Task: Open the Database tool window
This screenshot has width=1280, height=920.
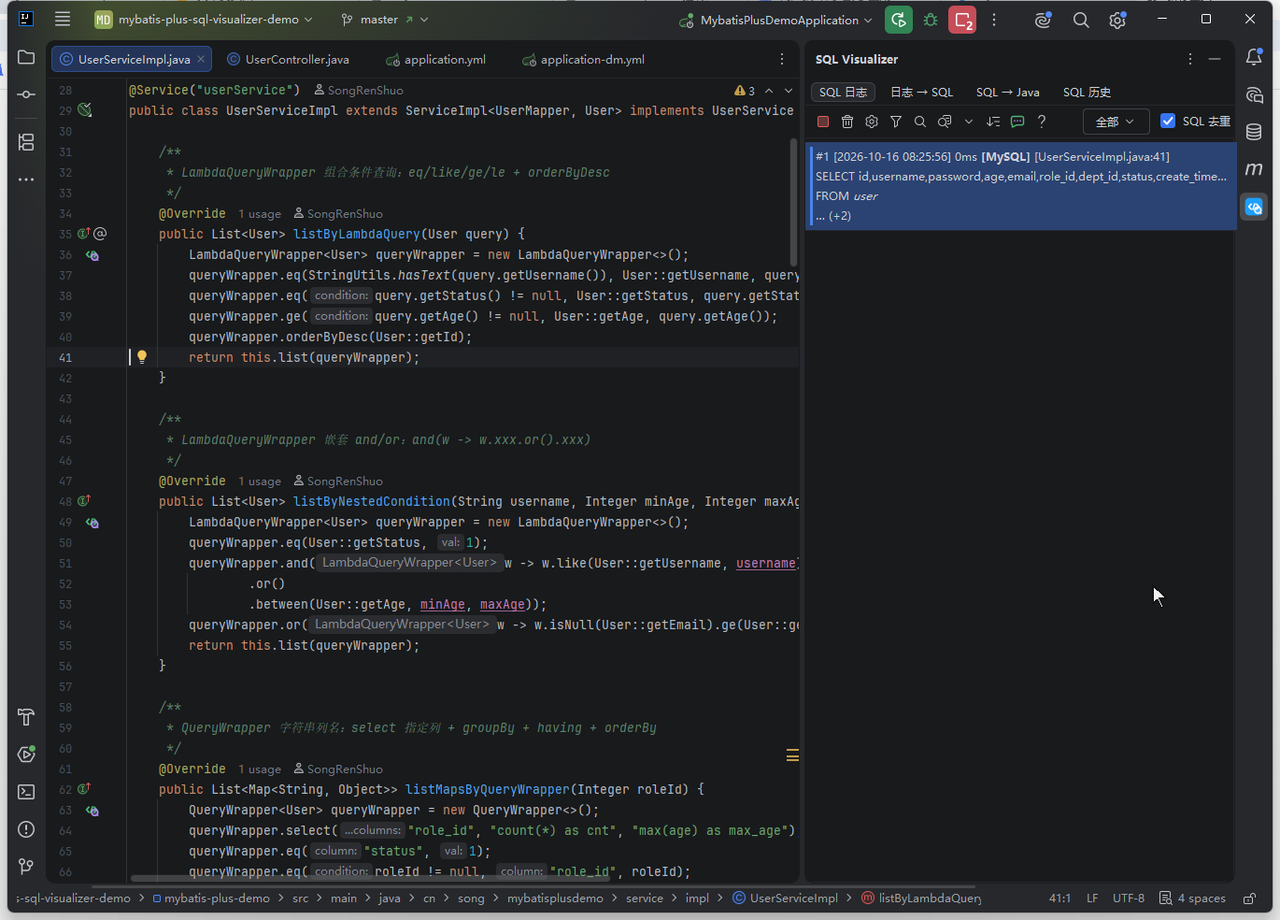Action: [x=1254, y=132]
